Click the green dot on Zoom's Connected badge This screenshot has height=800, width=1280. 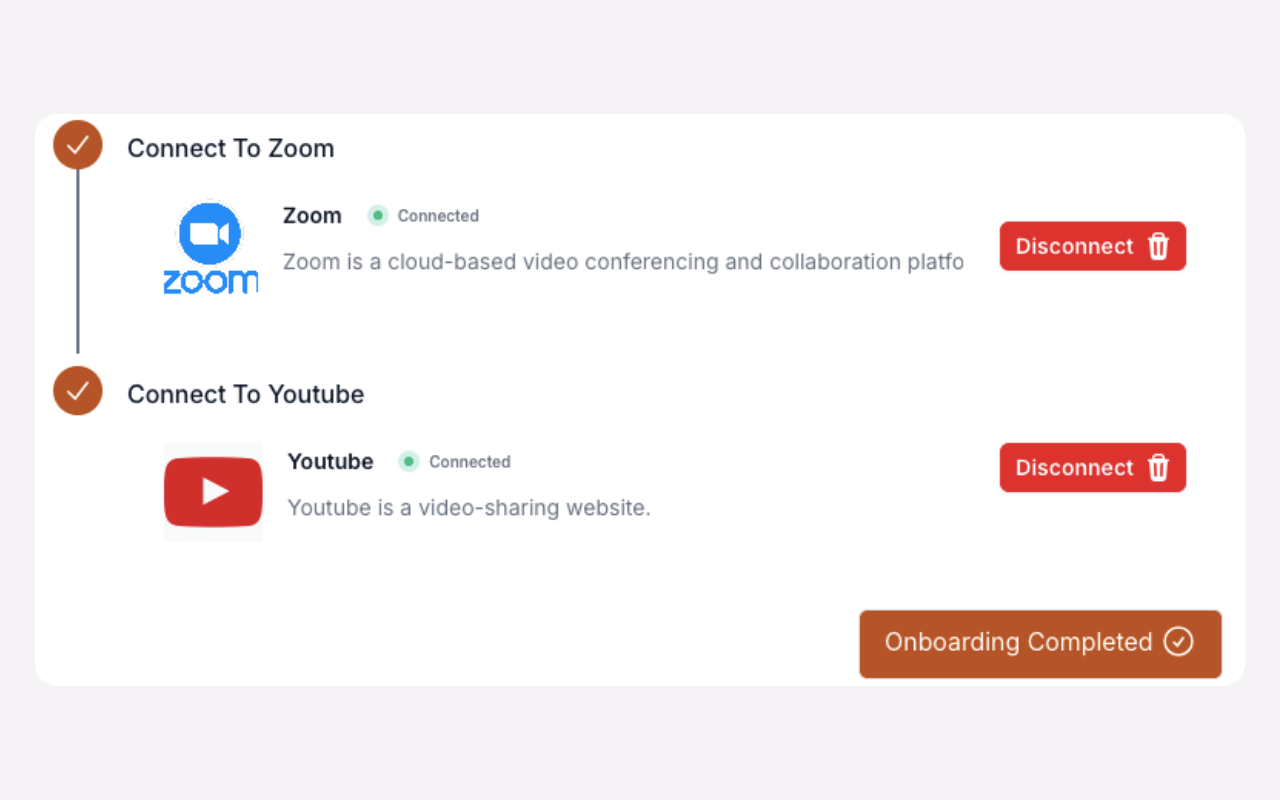tap(377, 215)
